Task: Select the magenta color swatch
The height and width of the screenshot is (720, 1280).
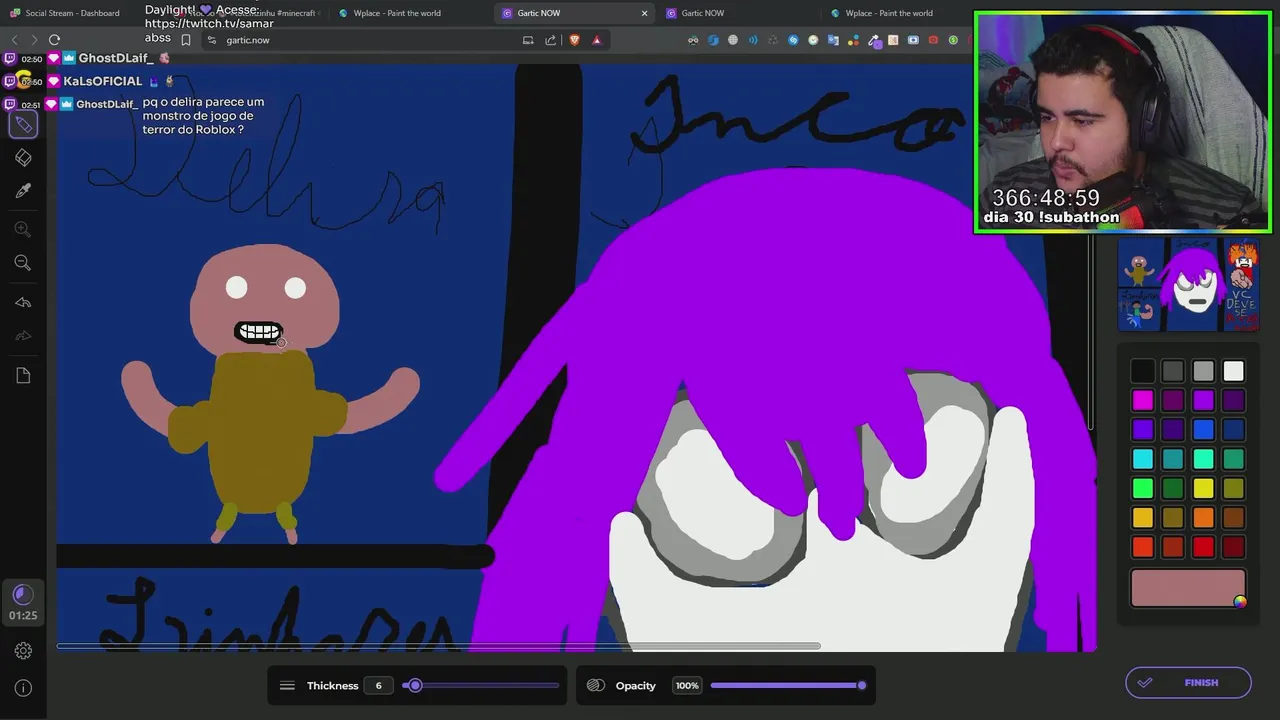Action: coord(1143,400)
